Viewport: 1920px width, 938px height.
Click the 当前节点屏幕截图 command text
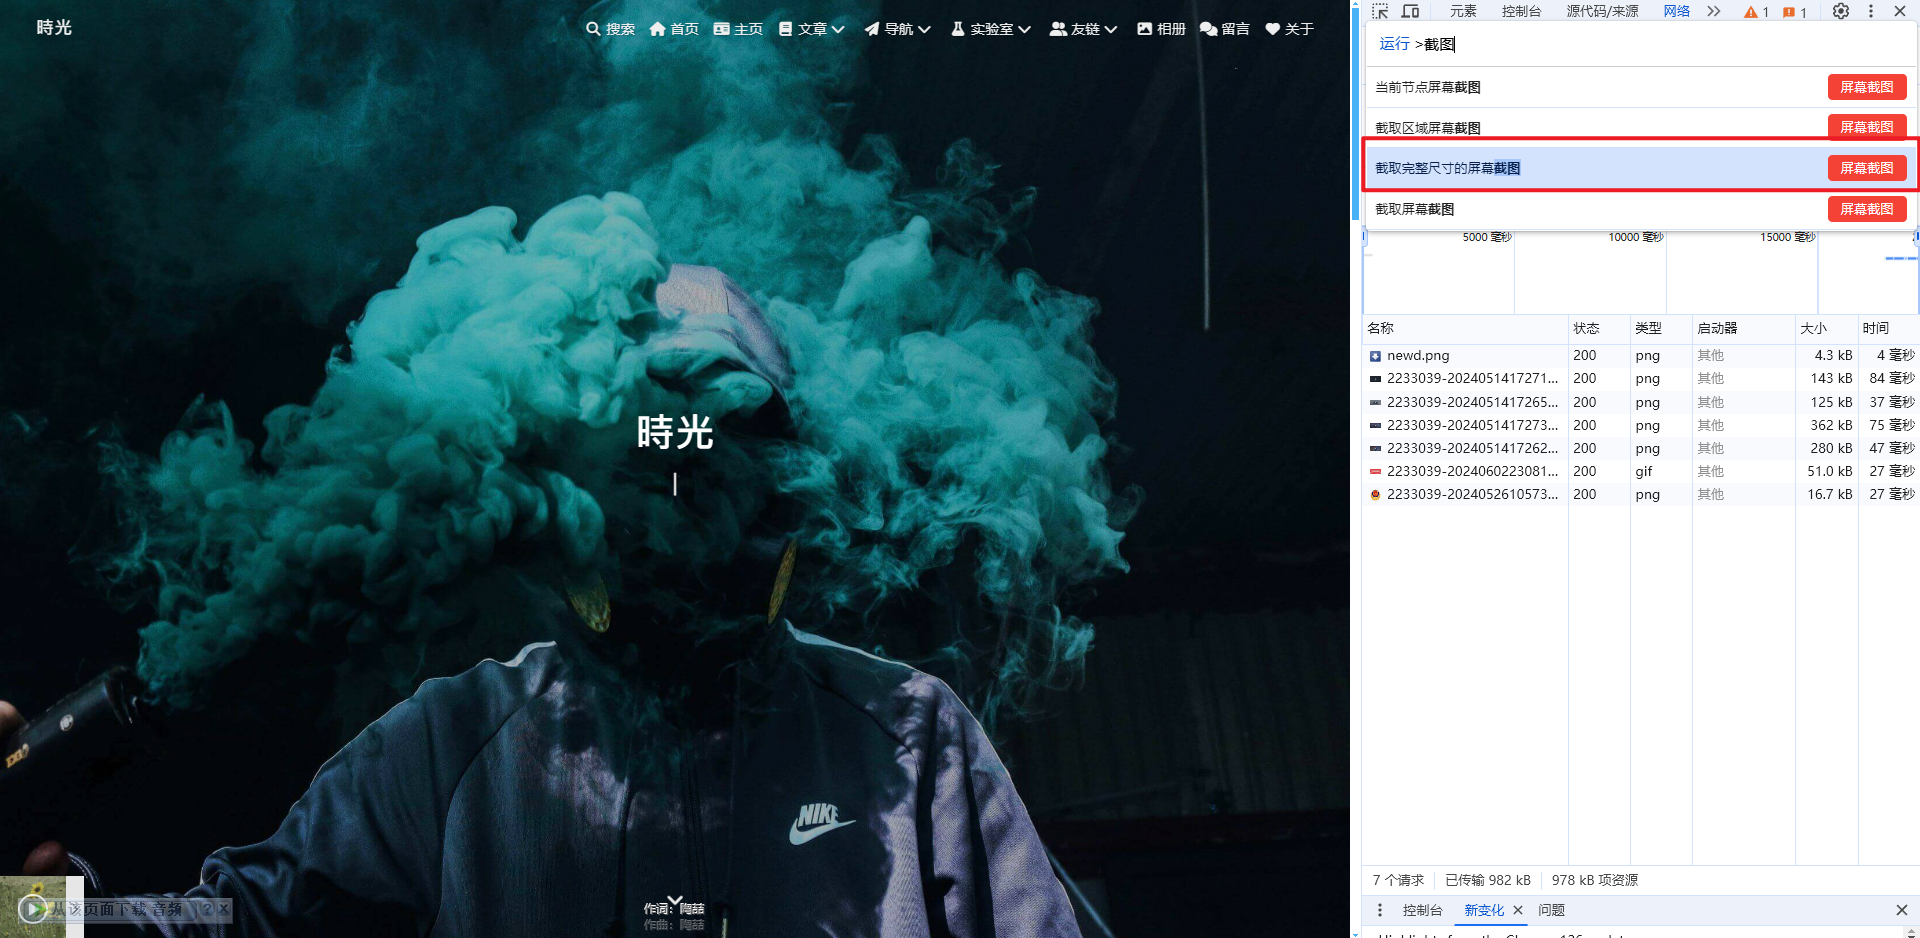coord(1427,87)
